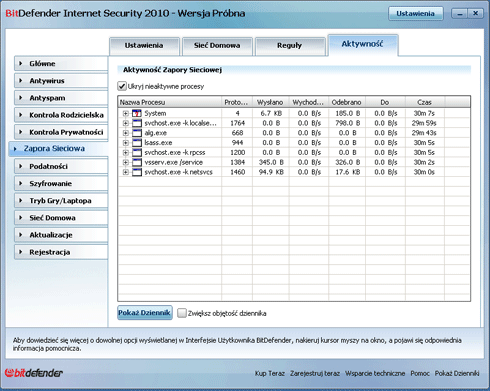Open Podatności sidebar section

click(61, 166)
